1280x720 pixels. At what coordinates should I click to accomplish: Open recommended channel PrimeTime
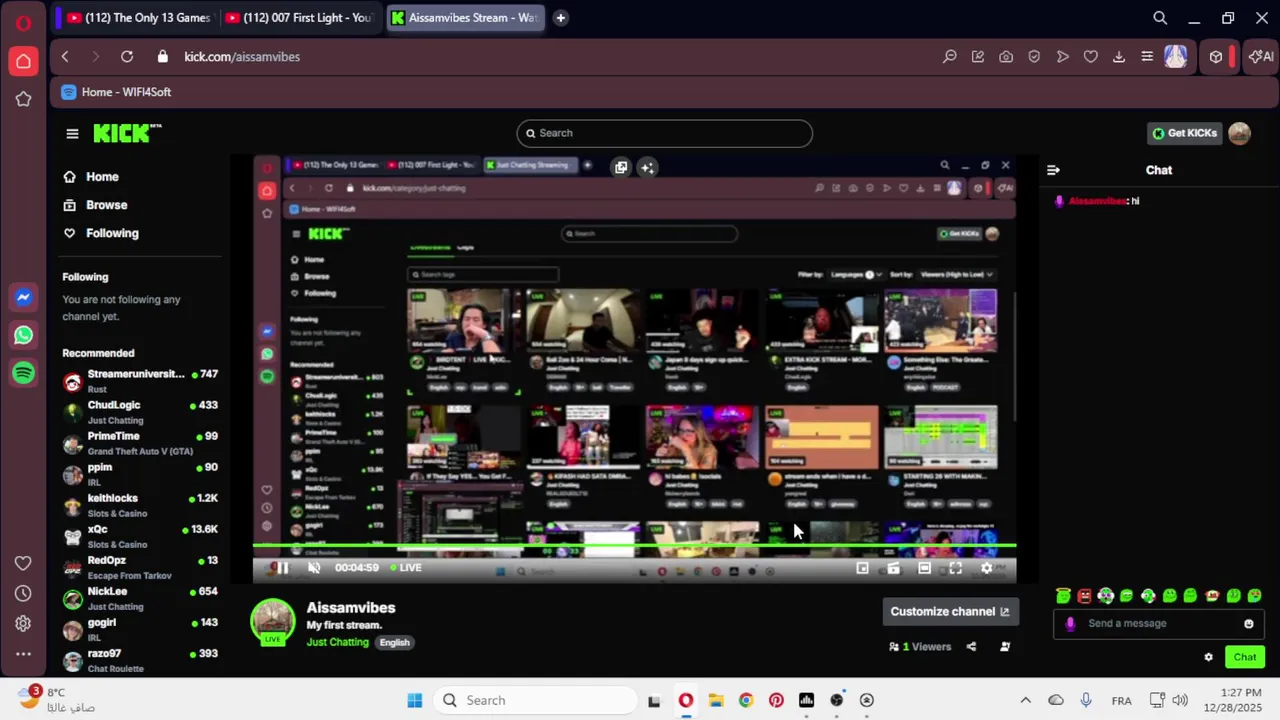[140, 443]
